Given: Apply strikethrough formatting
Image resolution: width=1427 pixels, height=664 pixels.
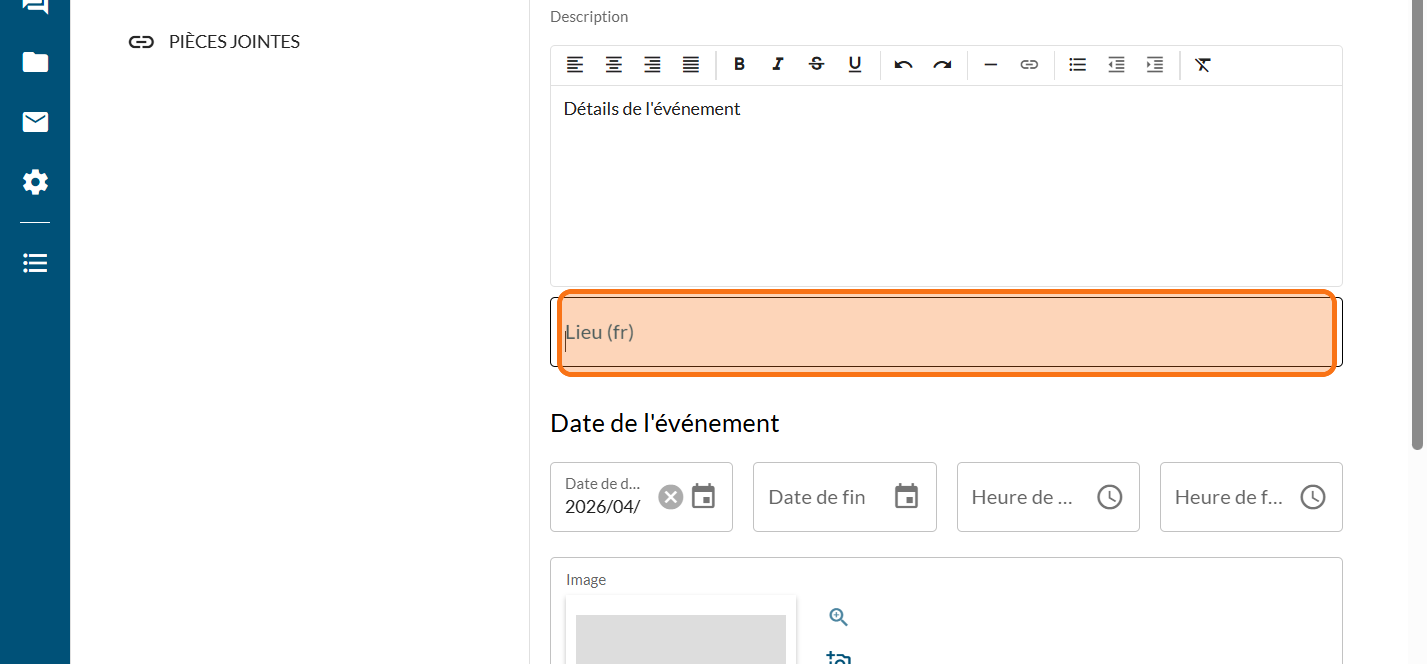Looking at the screenshot, I should [x=816, y=65].
